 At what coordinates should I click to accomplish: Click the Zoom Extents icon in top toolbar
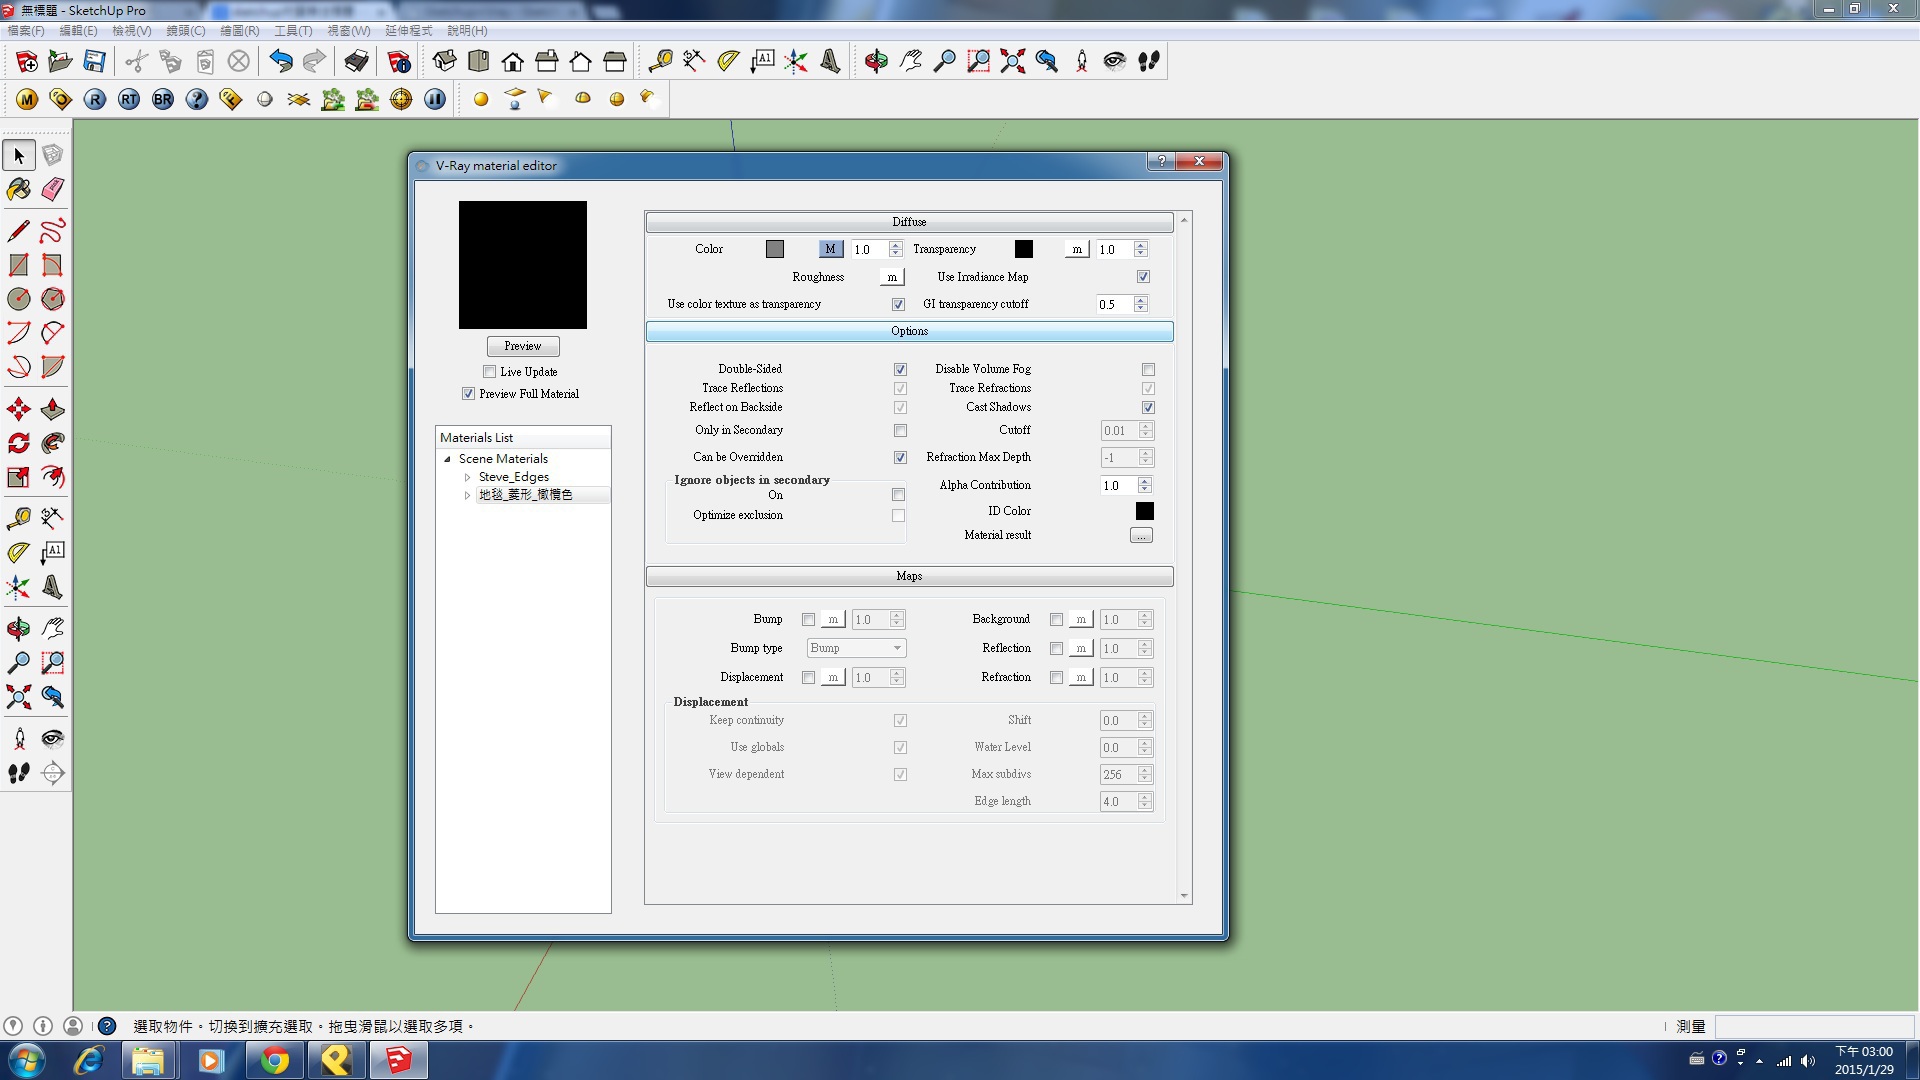(1012, 62)
